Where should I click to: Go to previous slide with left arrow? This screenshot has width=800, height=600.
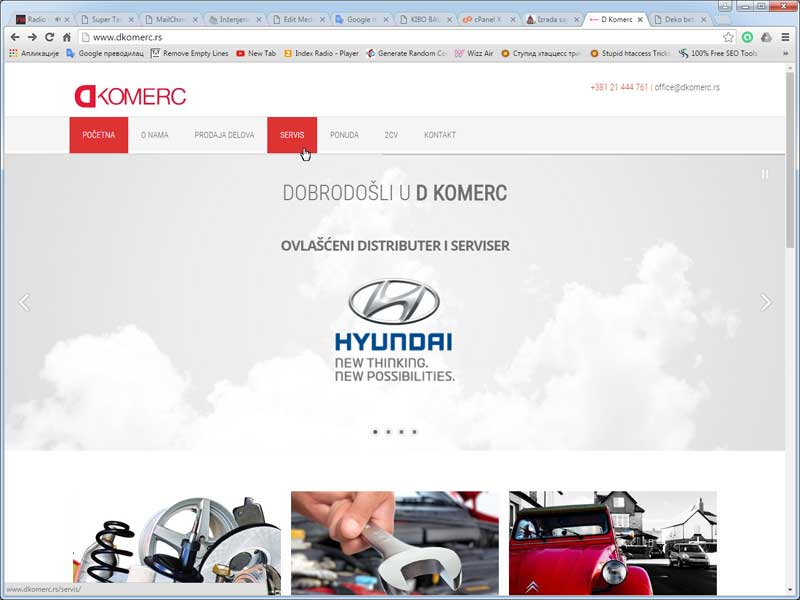tap(24, 302)
